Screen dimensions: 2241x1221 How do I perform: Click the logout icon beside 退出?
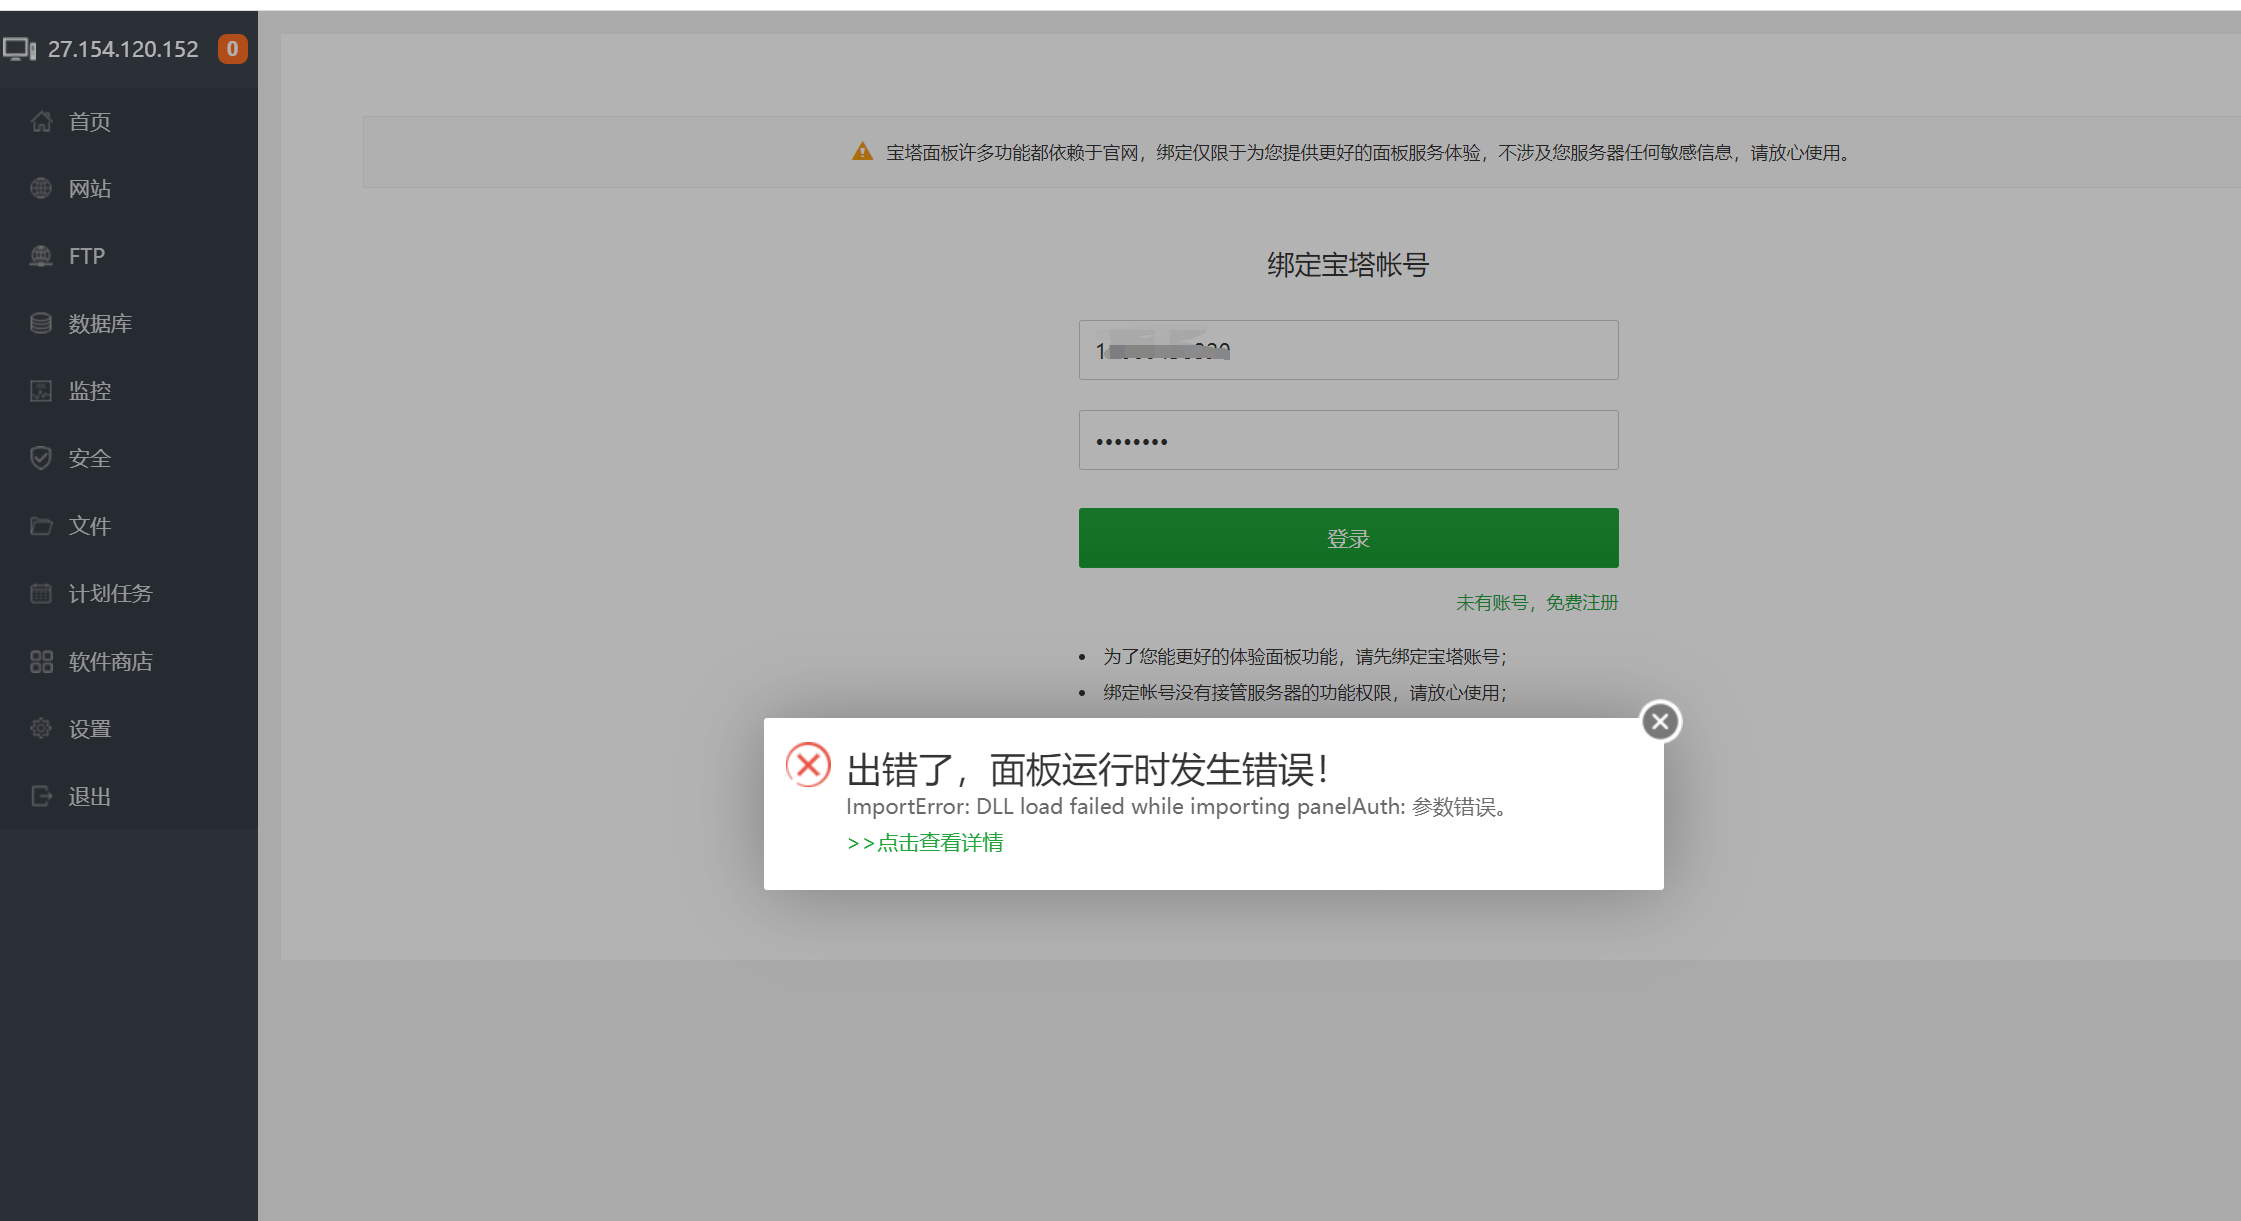coord(41,796)
